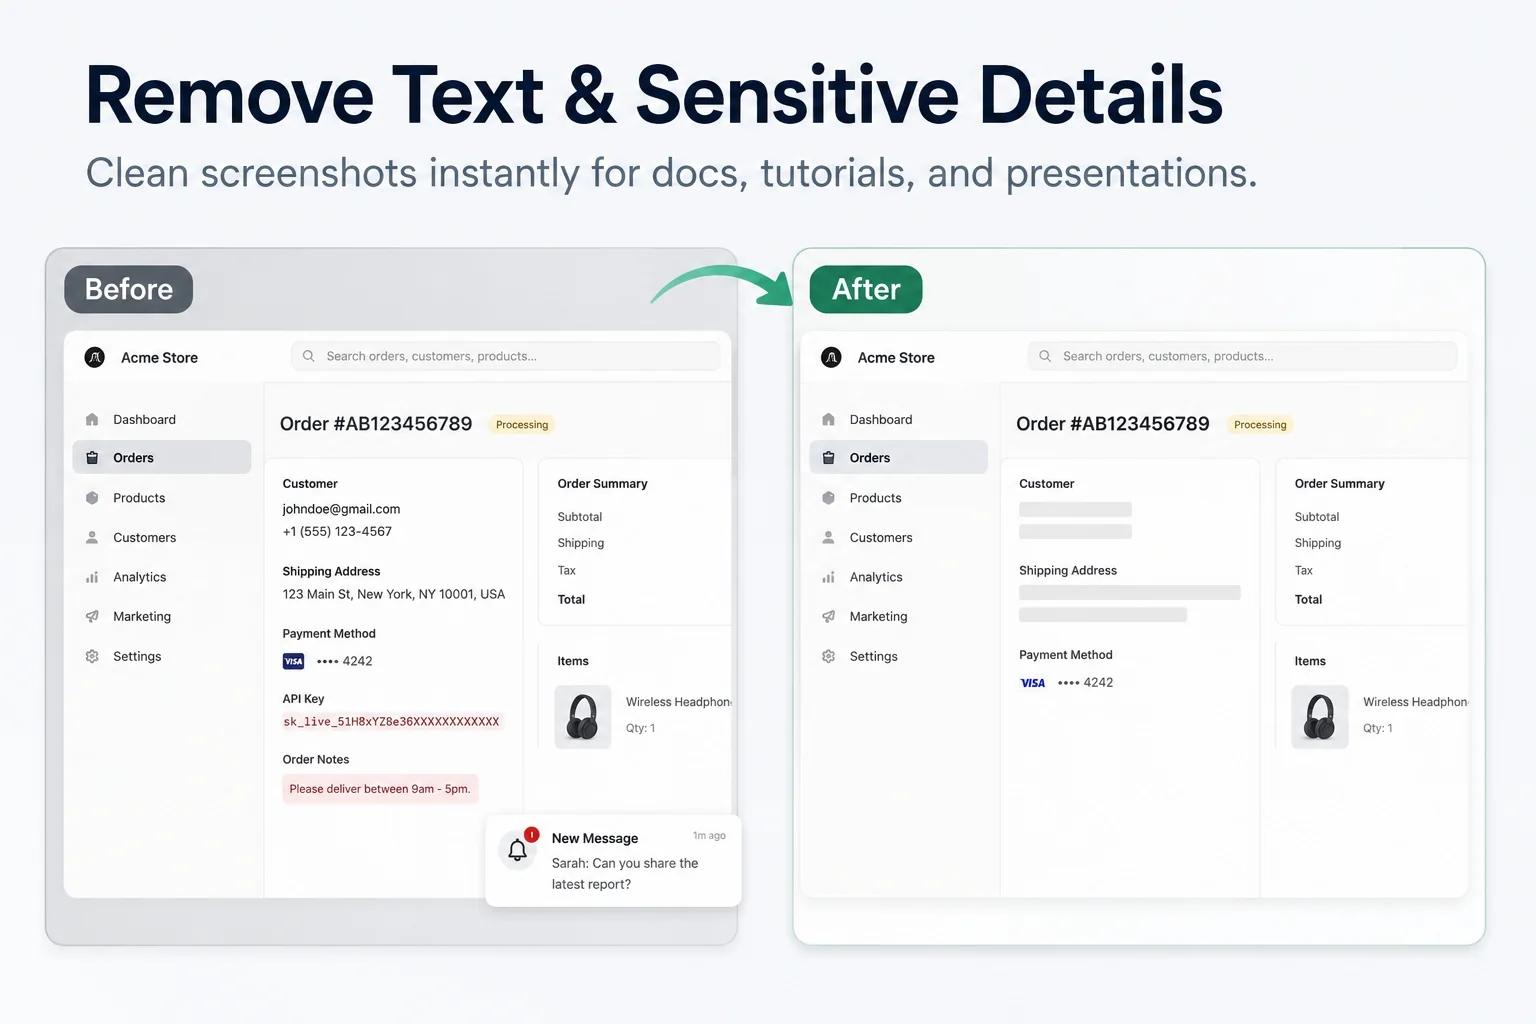The height and width of the screenshot is (1024, 1536).
Task: Click the search magnifier icon in Before panel
Action: 309,356
